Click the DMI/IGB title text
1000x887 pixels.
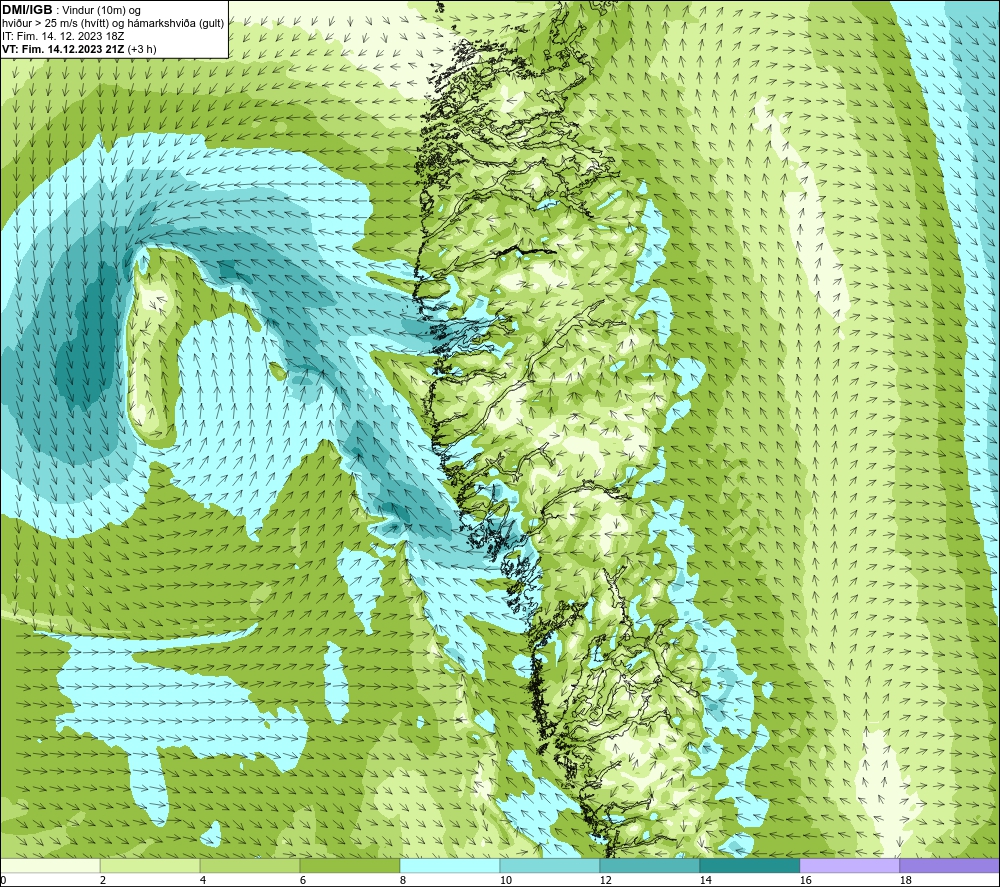point(27,10)
